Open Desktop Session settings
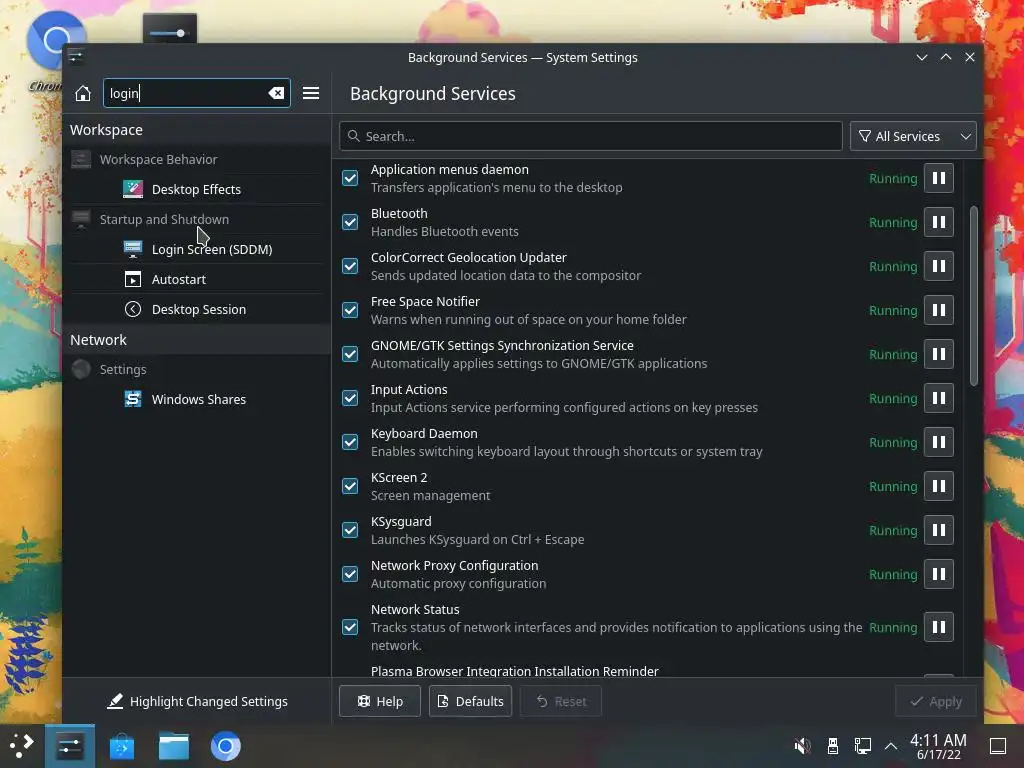1024x768 pixels. point(196,310)
